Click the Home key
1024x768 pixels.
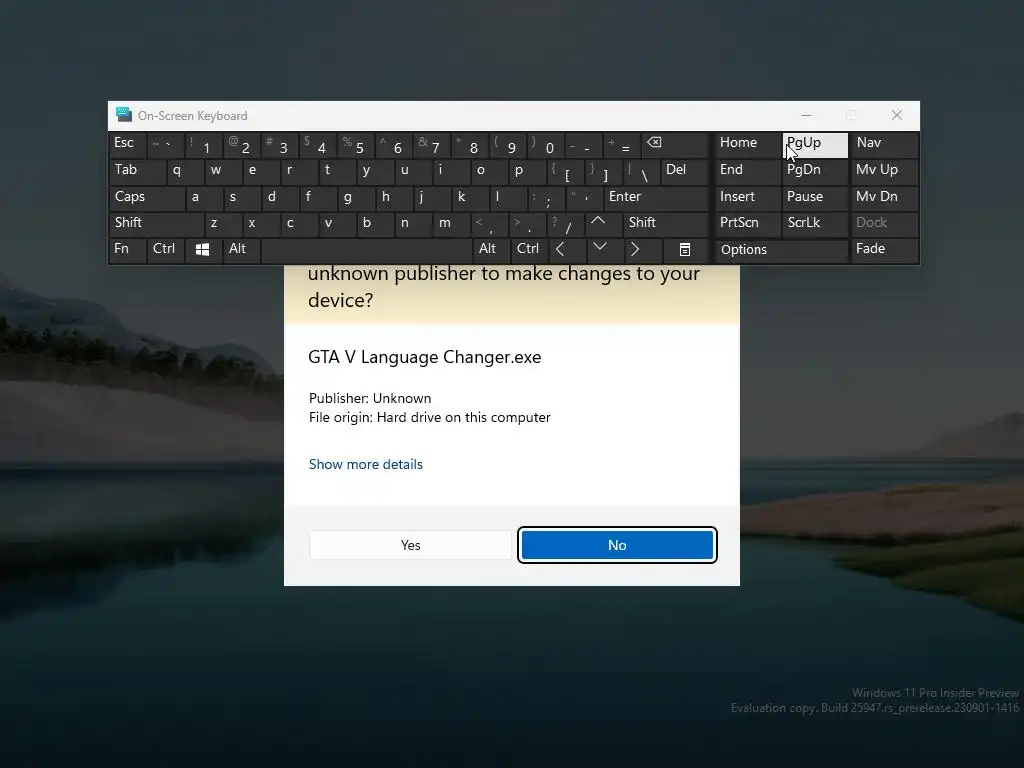click(x=748, y=144)
